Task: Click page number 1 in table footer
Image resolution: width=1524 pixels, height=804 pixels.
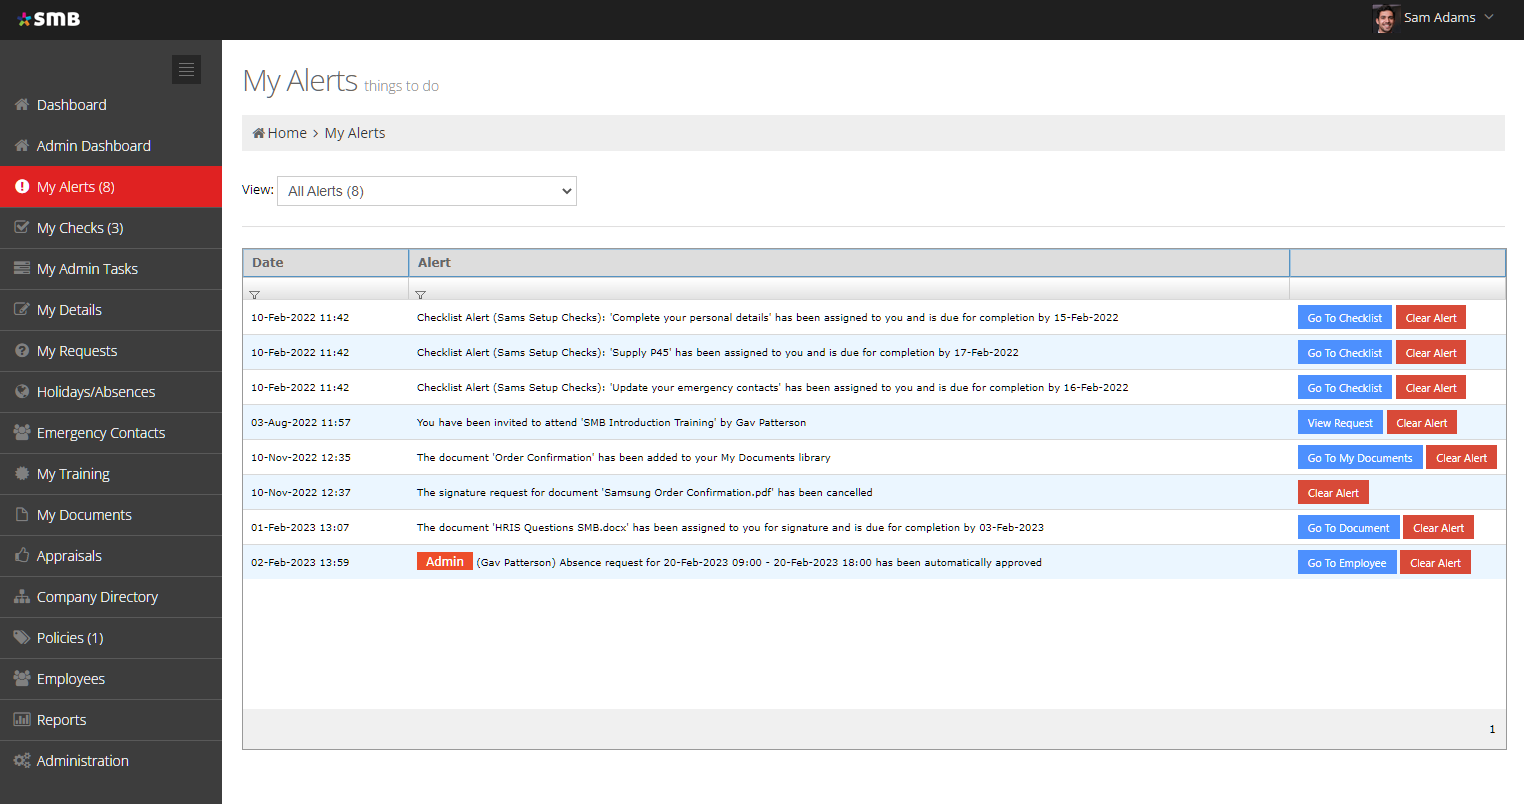Action: tap(1492, 730)
